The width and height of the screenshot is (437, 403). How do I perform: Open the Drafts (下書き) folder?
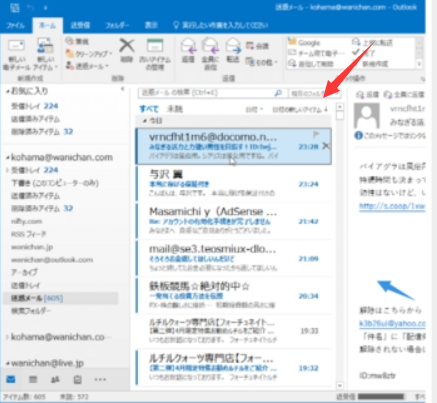click(55, 183)
